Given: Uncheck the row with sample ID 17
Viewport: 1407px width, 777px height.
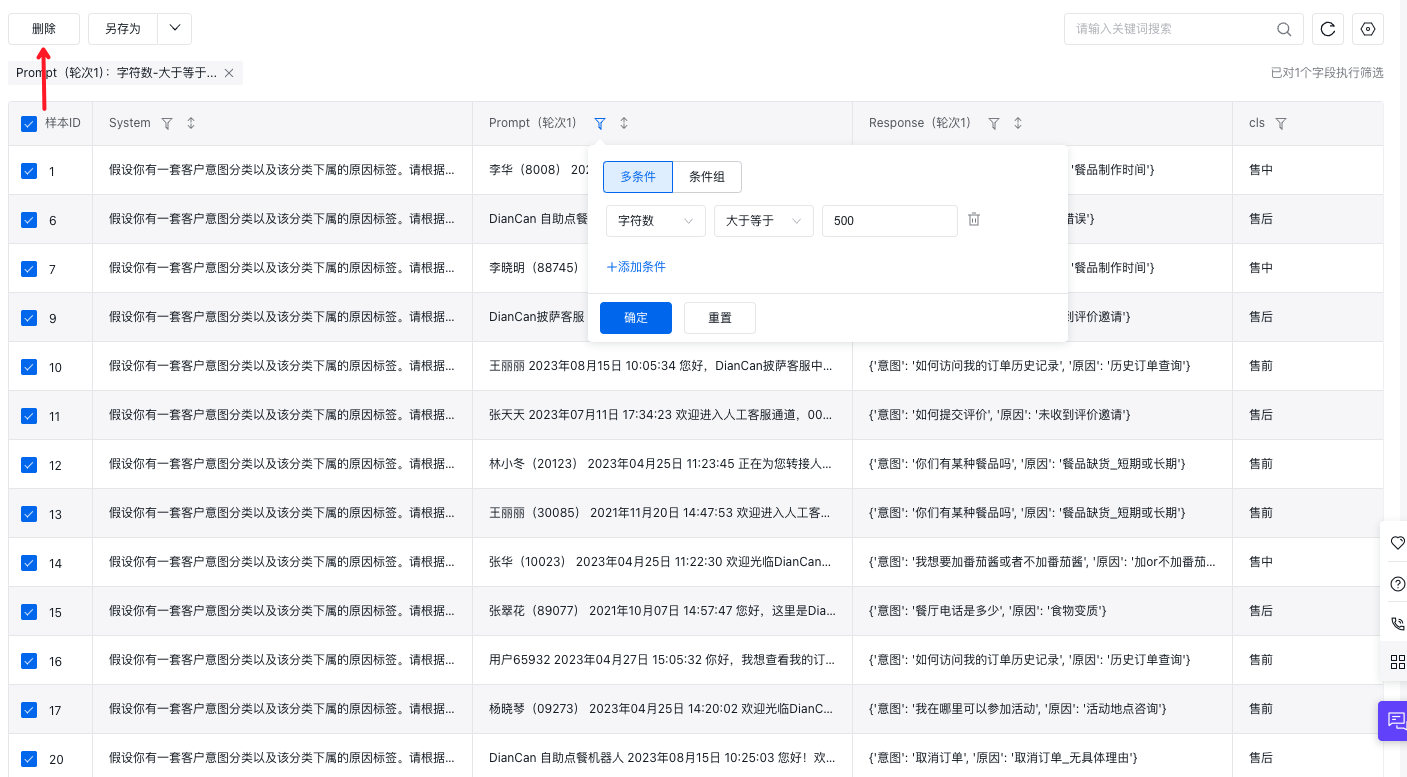Looking at the screenshot, I should click(29, 710).
